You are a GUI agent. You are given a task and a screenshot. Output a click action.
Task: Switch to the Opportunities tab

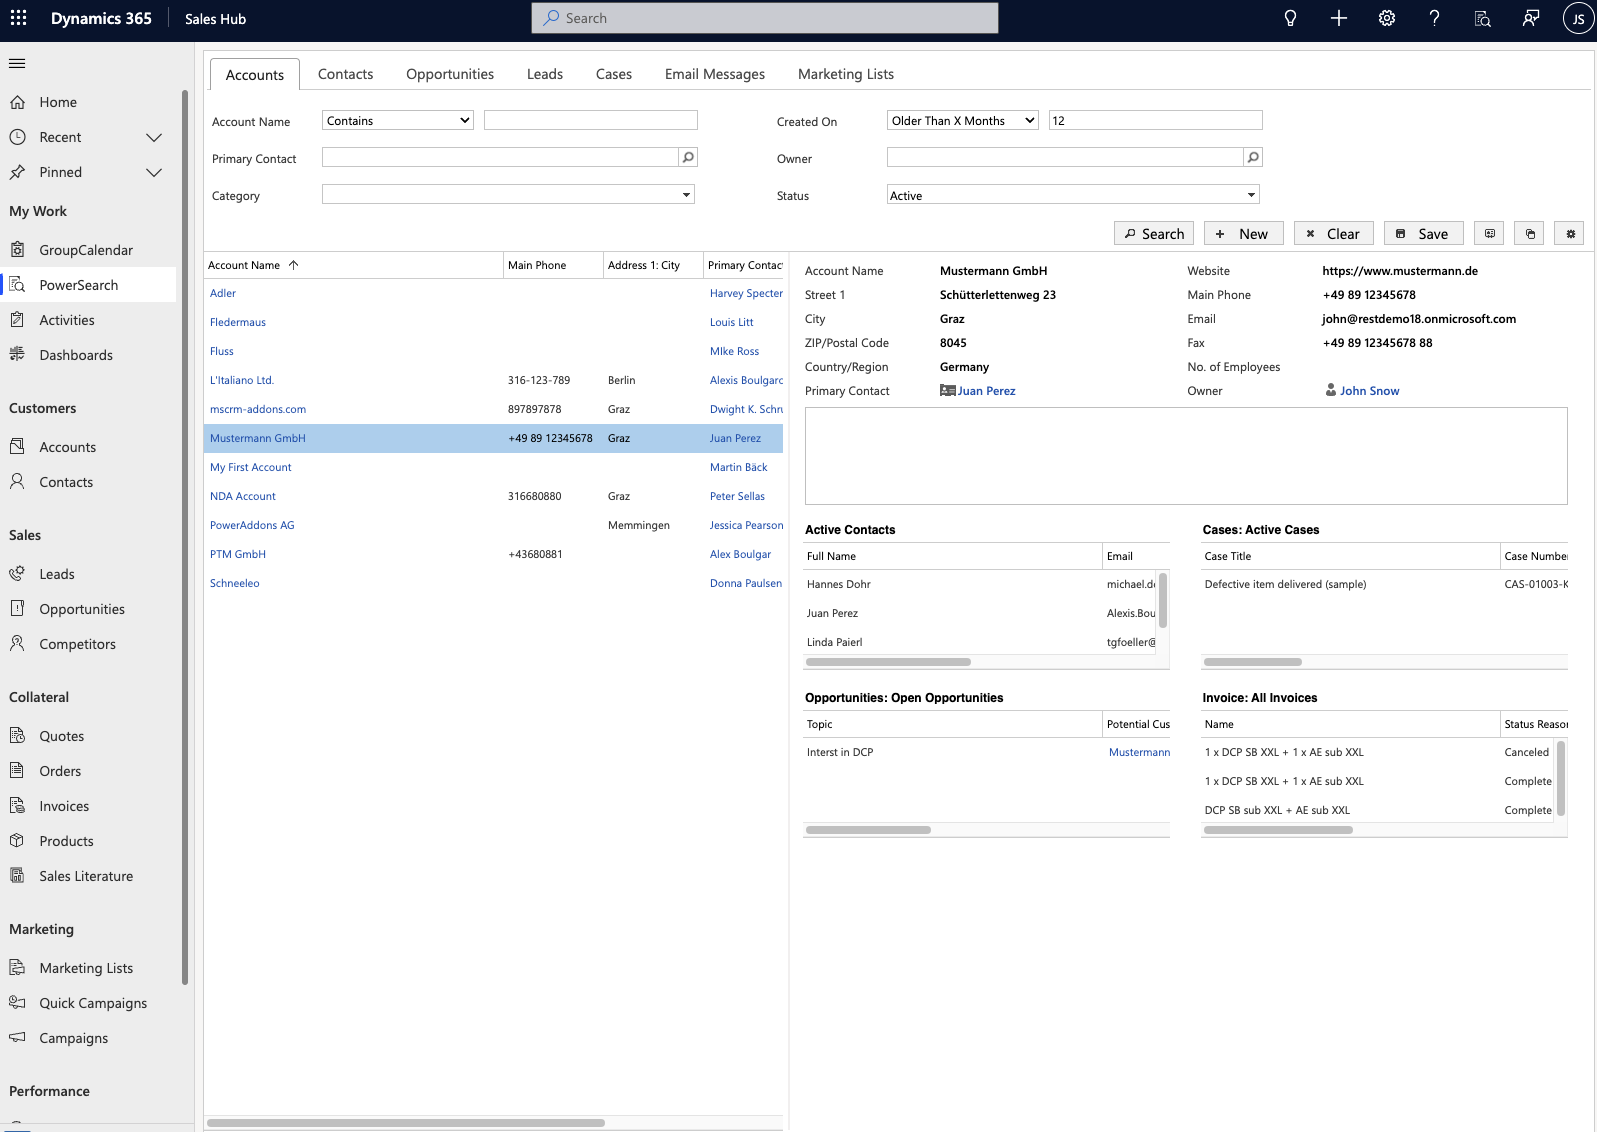(450, 74)
